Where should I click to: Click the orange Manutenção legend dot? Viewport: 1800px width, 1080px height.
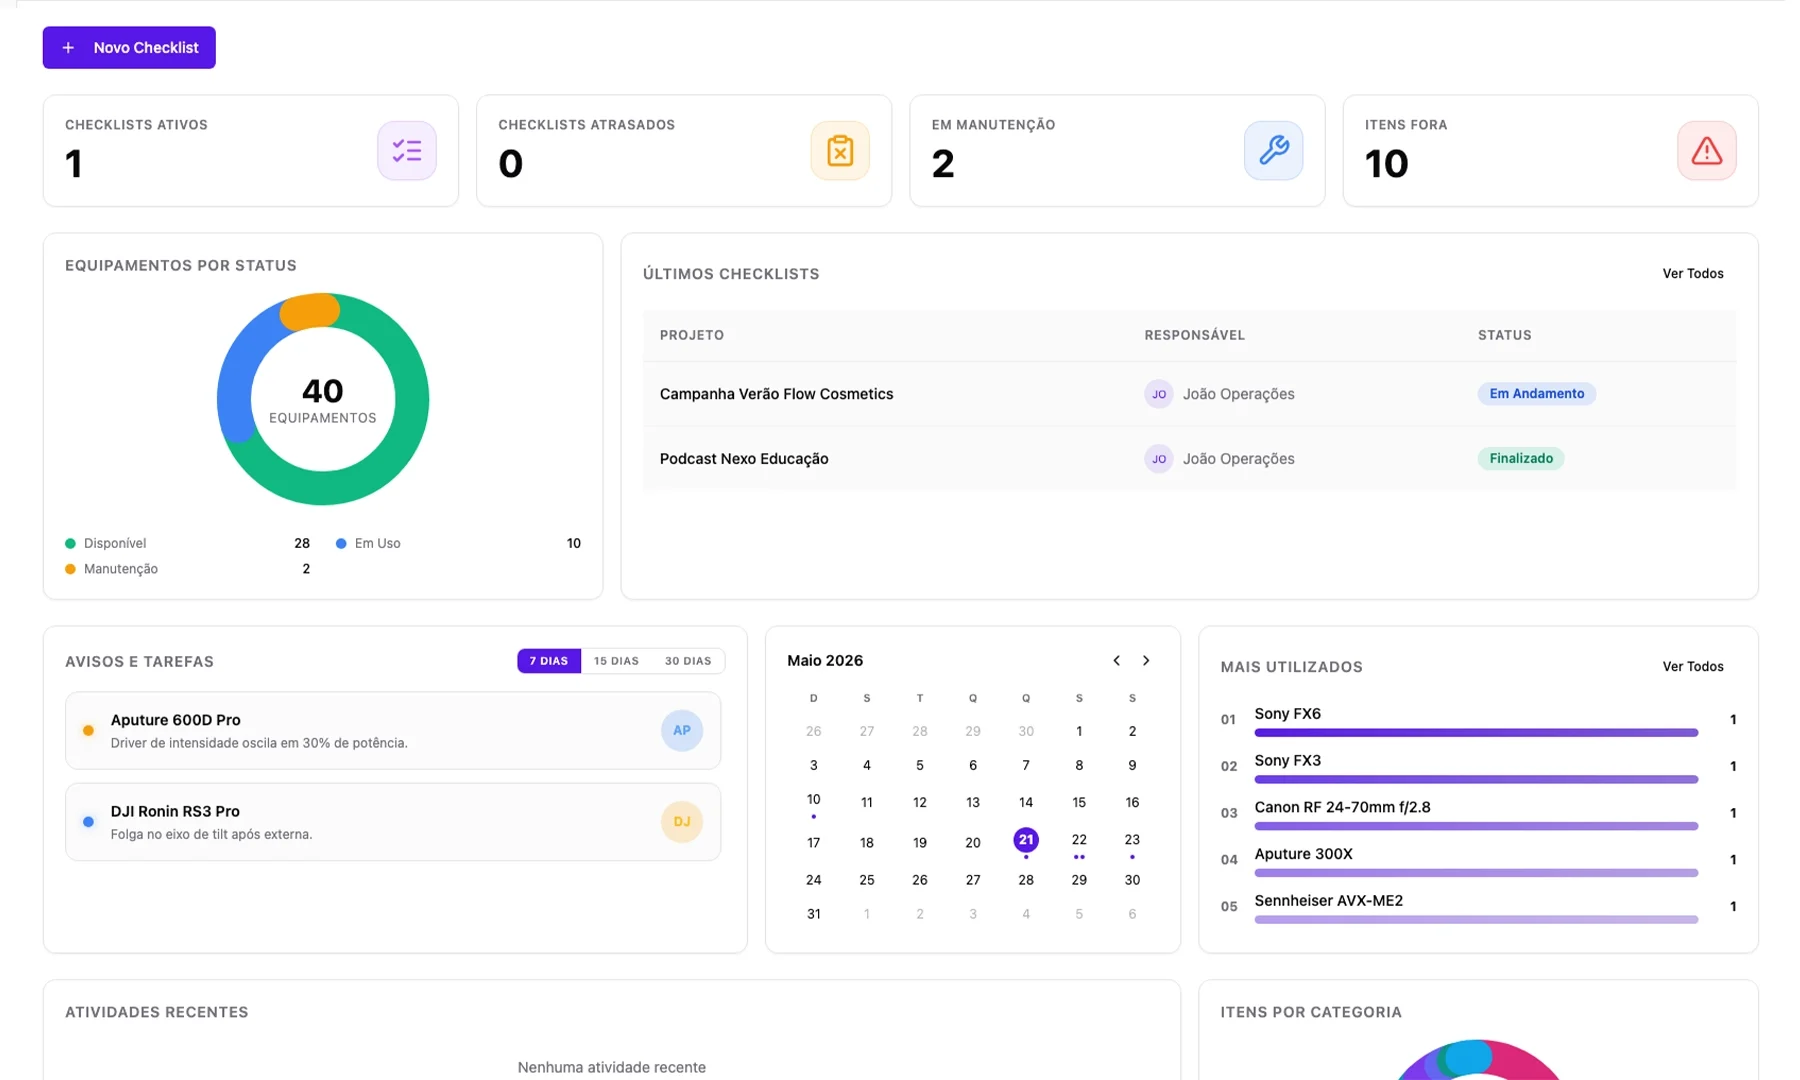[70, 569]
